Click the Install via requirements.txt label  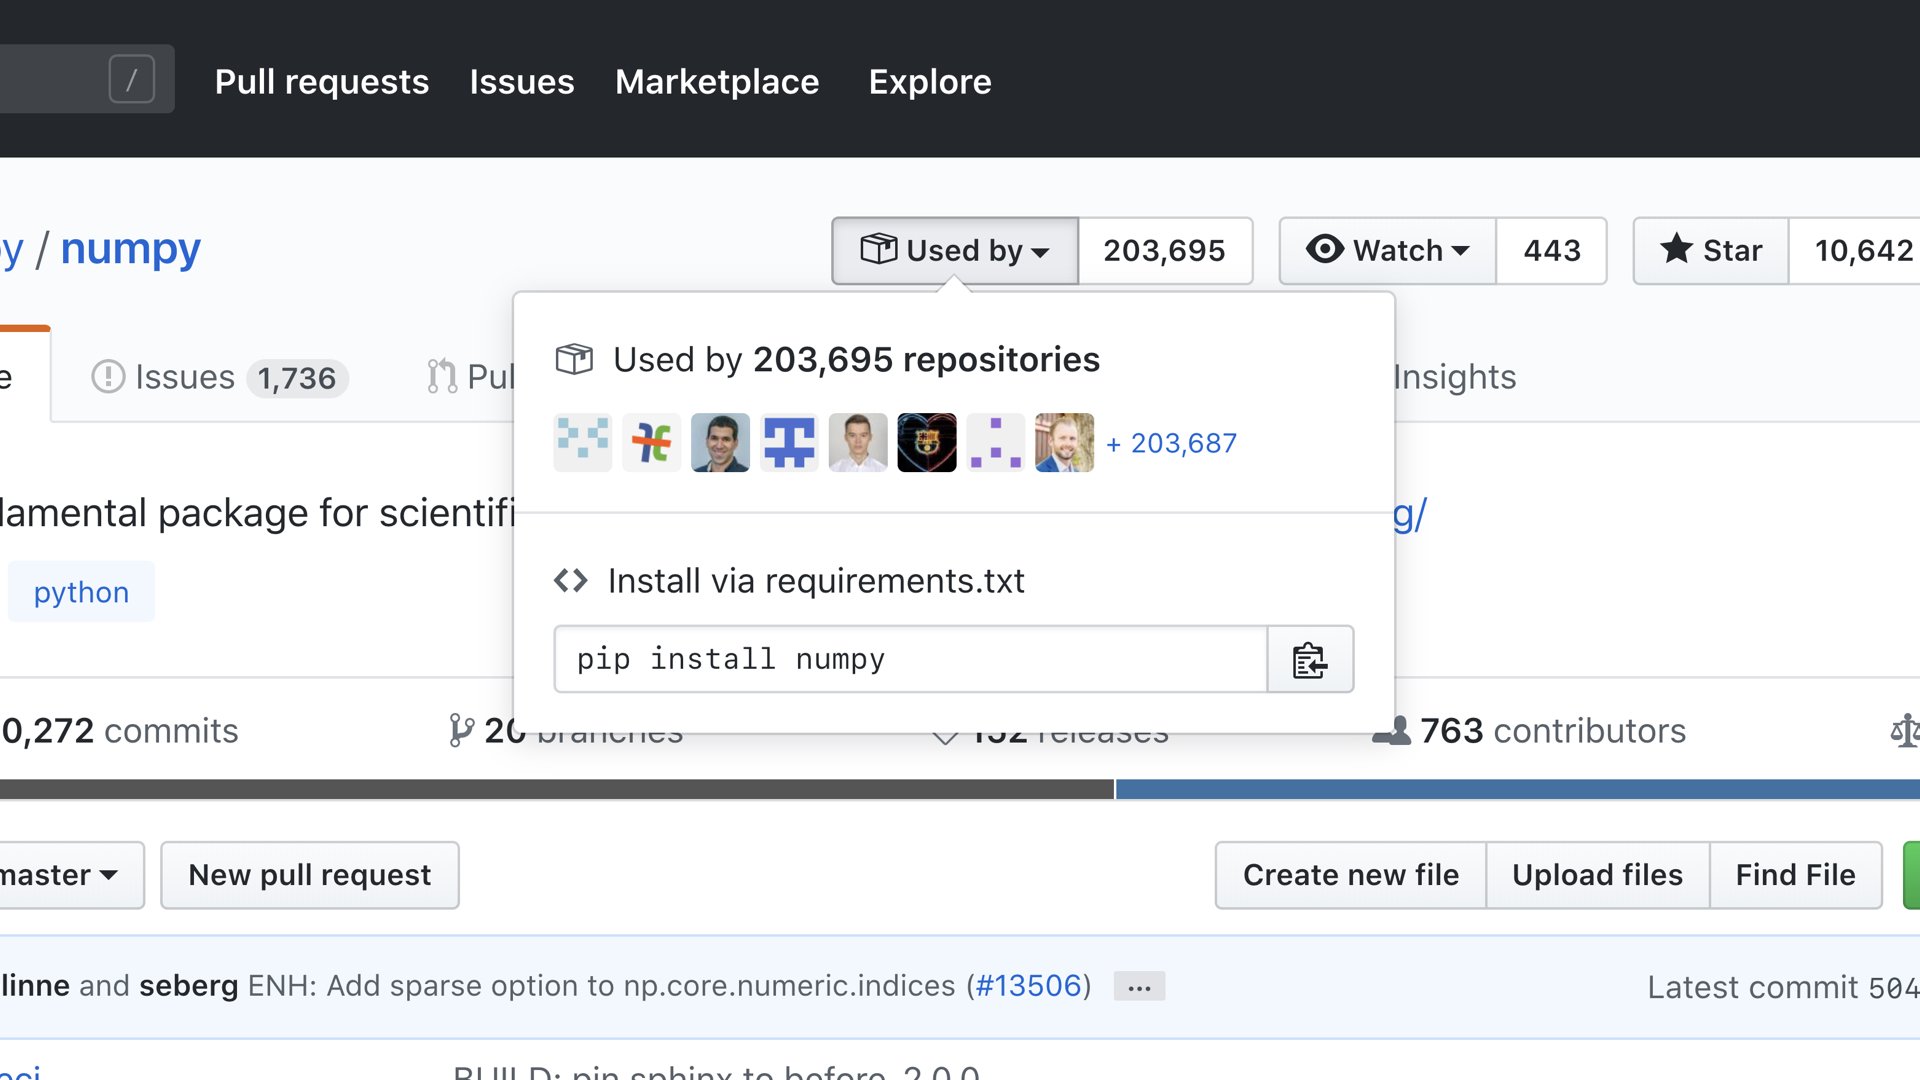tap(816, 581)
